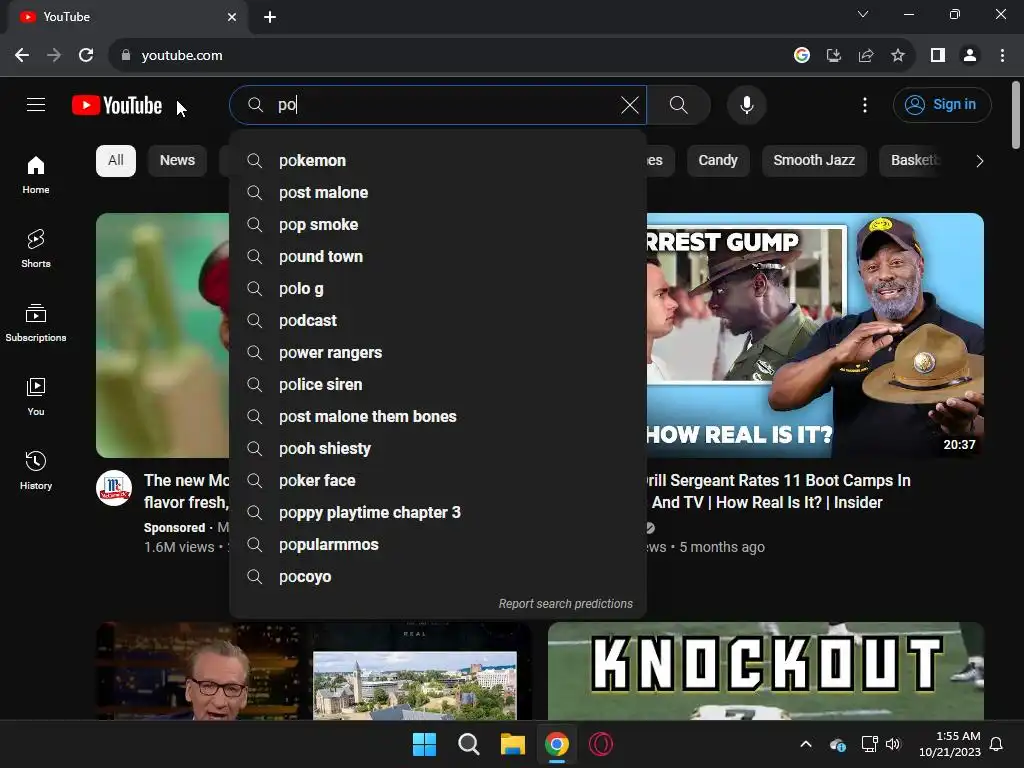
Task: Open Windows taskbar search
Action: pyautogui.click(x=469, y=744)
